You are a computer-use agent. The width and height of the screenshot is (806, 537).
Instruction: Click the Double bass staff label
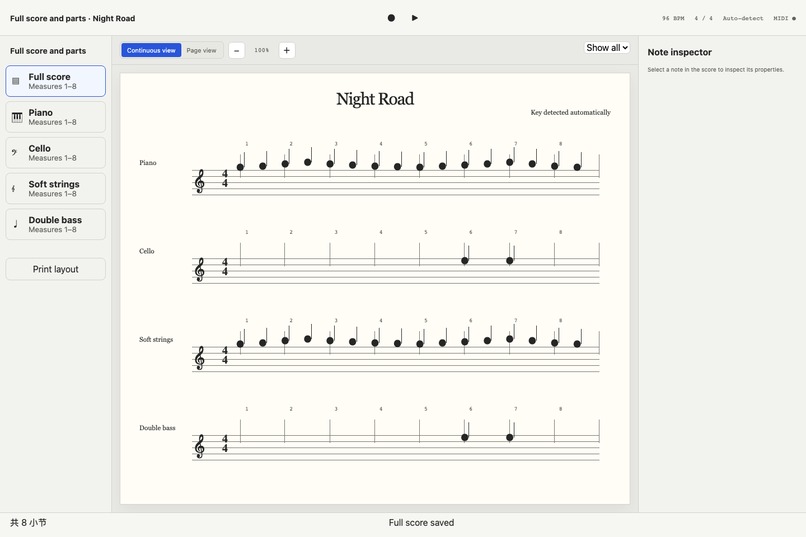pyautogui.click(x=157, y=428)
